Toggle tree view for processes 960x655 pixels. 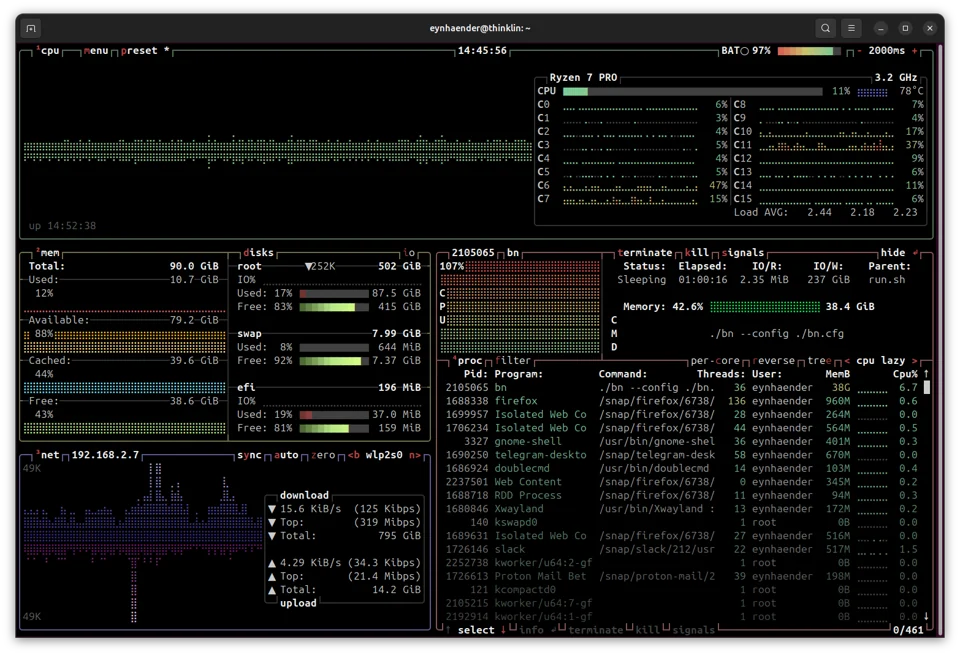tap(819, 361)
